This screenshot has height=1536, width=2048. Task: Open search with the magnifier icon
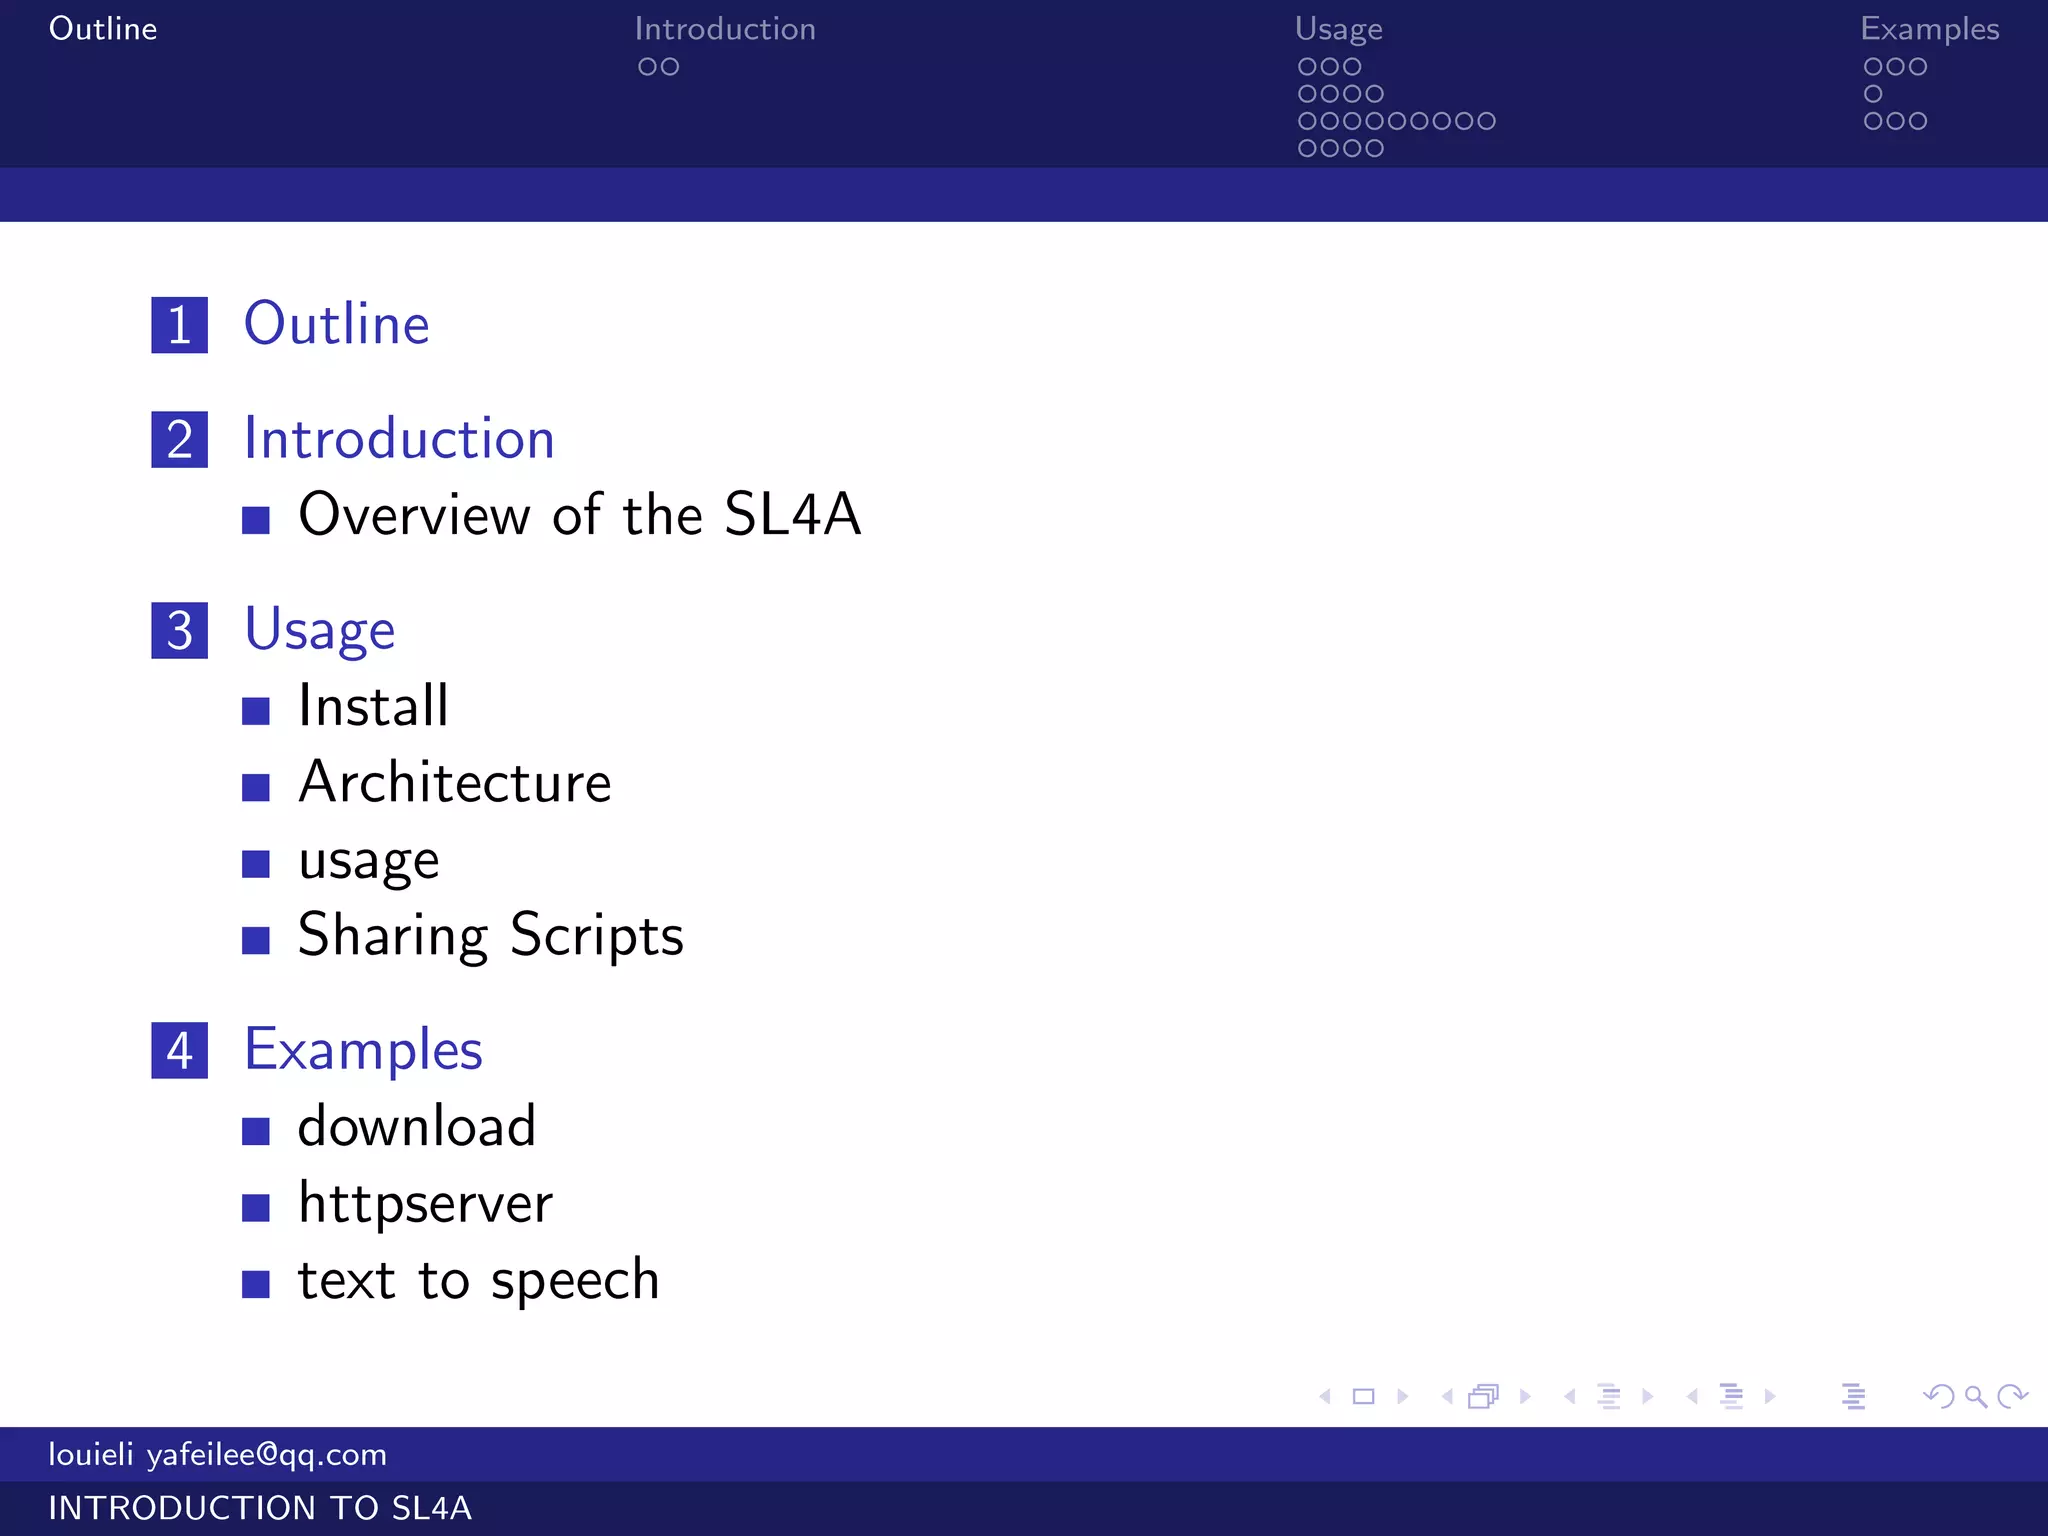[x=1976, y=1396]
